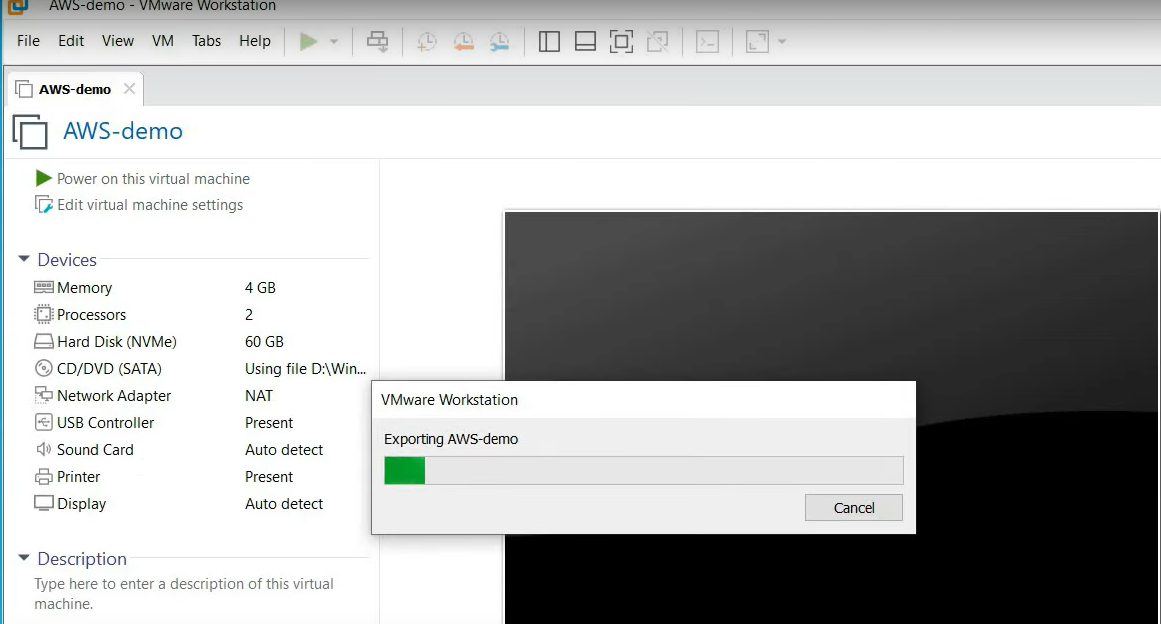Open the Snapshot Manager toolbar icon
The image size is (1161, 624).
pos(500,41)
